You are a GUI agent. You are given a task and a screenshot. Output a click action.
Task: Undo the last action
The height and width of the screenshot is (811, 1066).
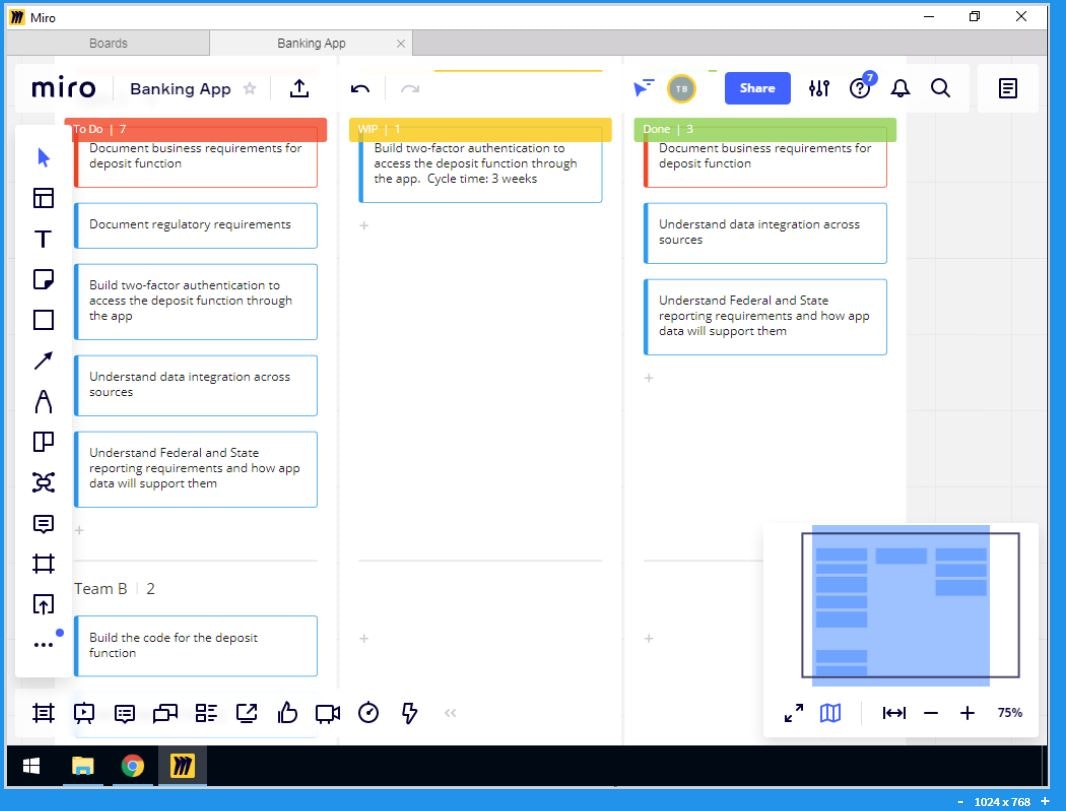tap(360, 88)
